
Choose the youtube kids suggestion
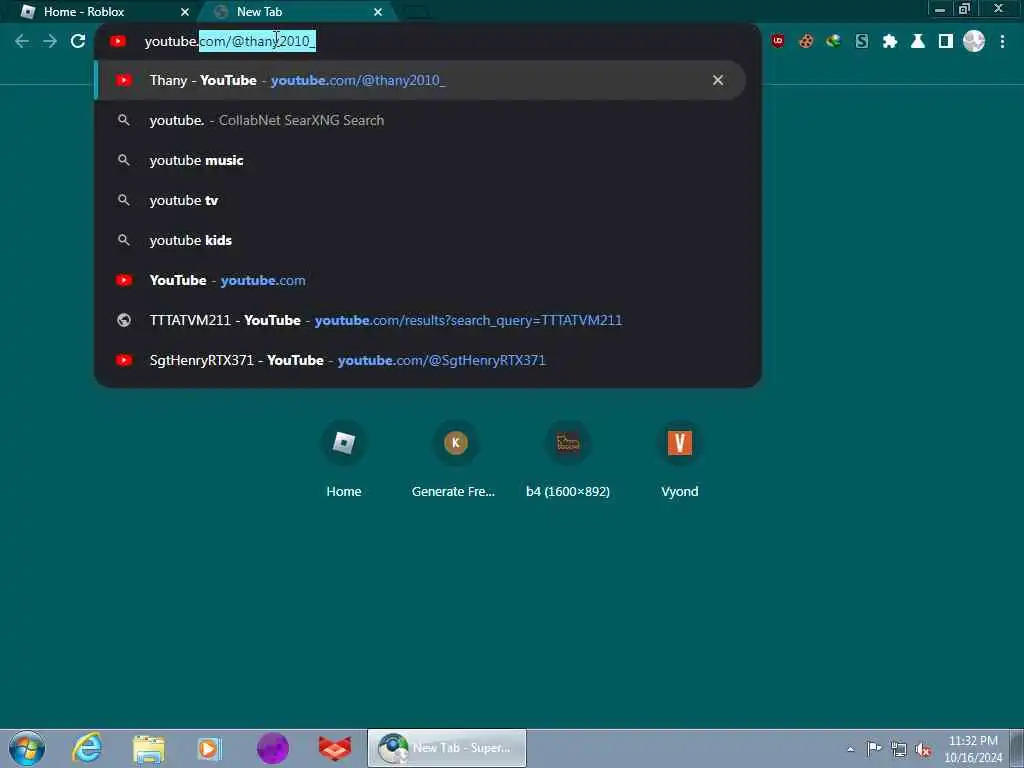click(x=420, y=240)
